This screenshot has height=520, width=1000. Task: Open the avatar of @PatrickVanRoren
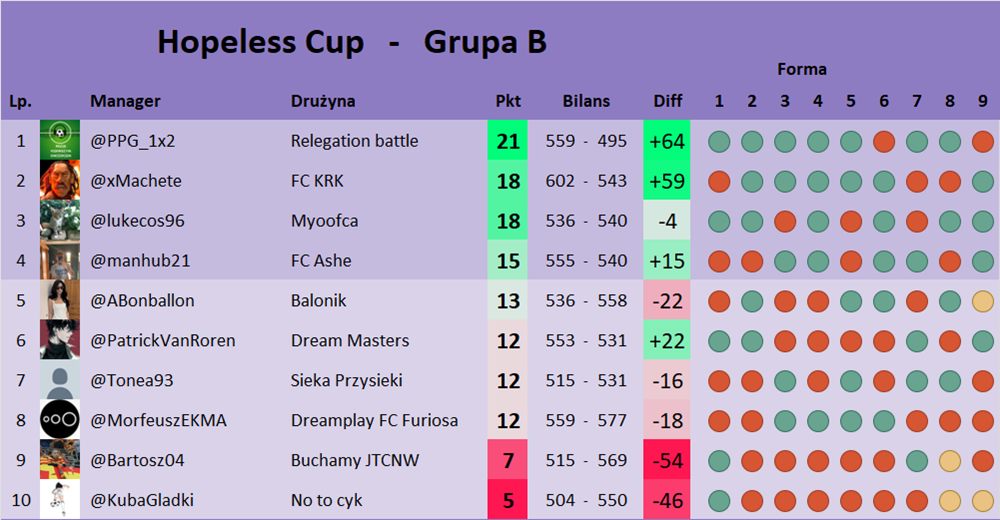pos(59,340)
